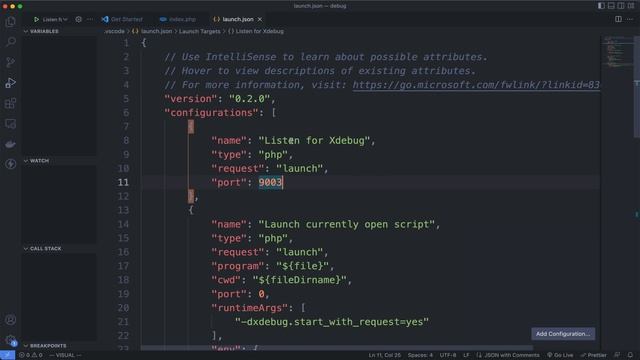Open remote window indicator in status bar

coord(7,355)
